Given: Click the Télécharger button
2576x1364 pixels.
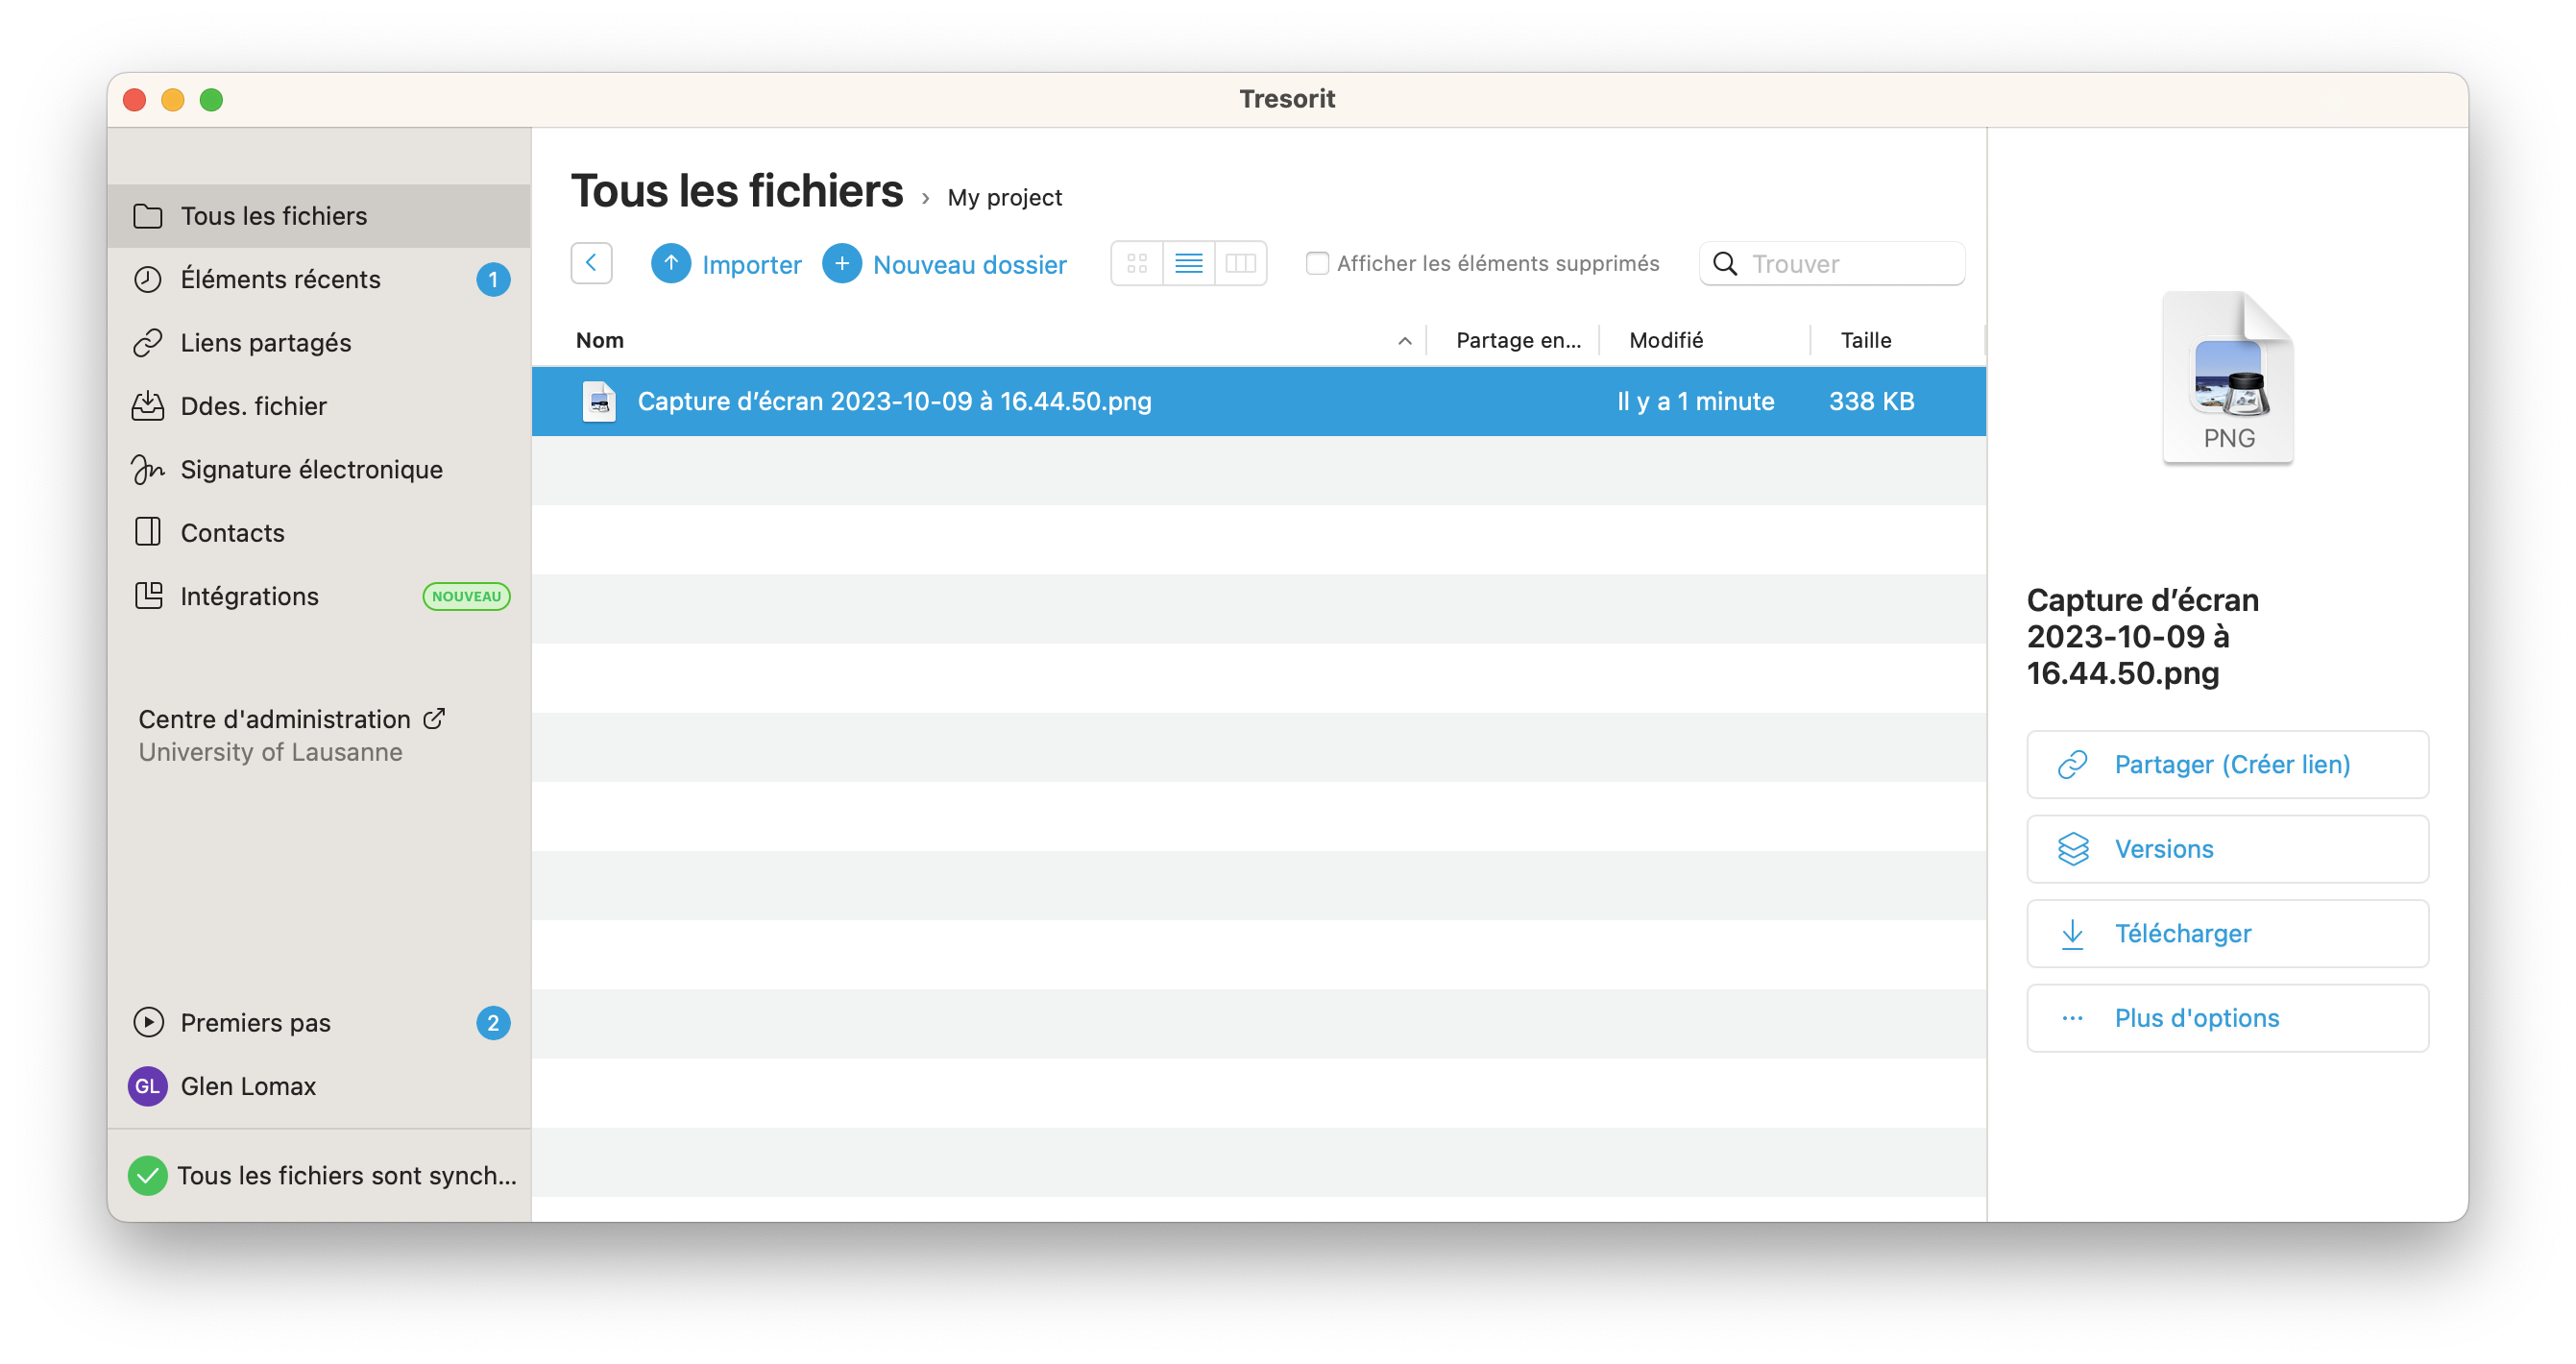Looking at the screenshot, I should [x=2227, y=934].
